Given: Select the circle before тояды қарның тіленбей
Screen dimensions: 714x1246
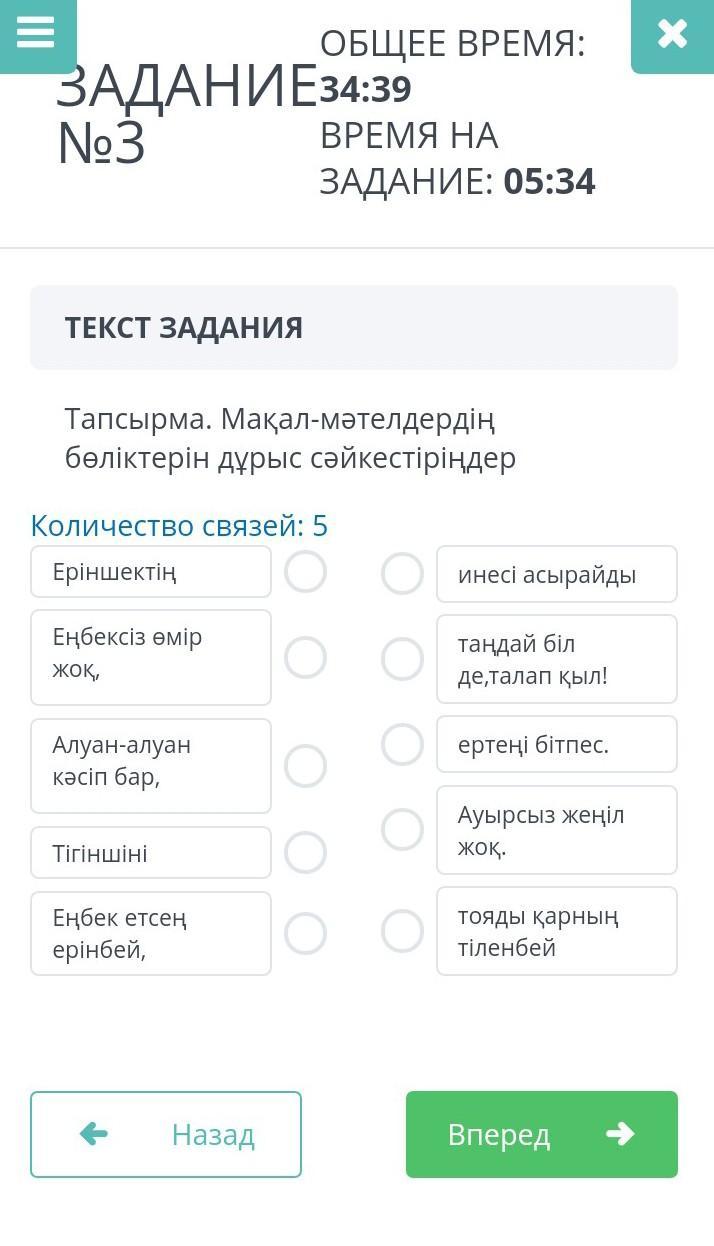Looking at the screenshot, I should click(x=402, y=931).
